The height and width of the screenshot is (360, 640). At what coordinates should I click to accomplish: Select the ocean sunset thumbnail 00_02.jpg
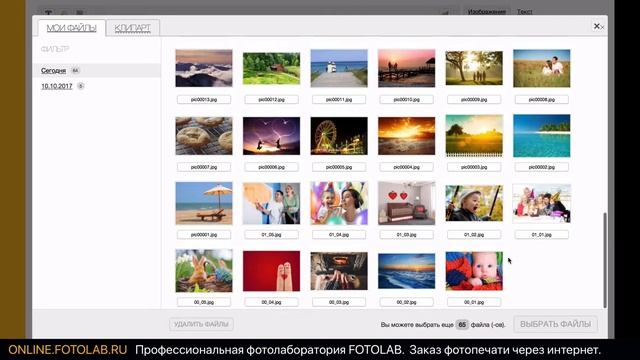click(407, 271)
